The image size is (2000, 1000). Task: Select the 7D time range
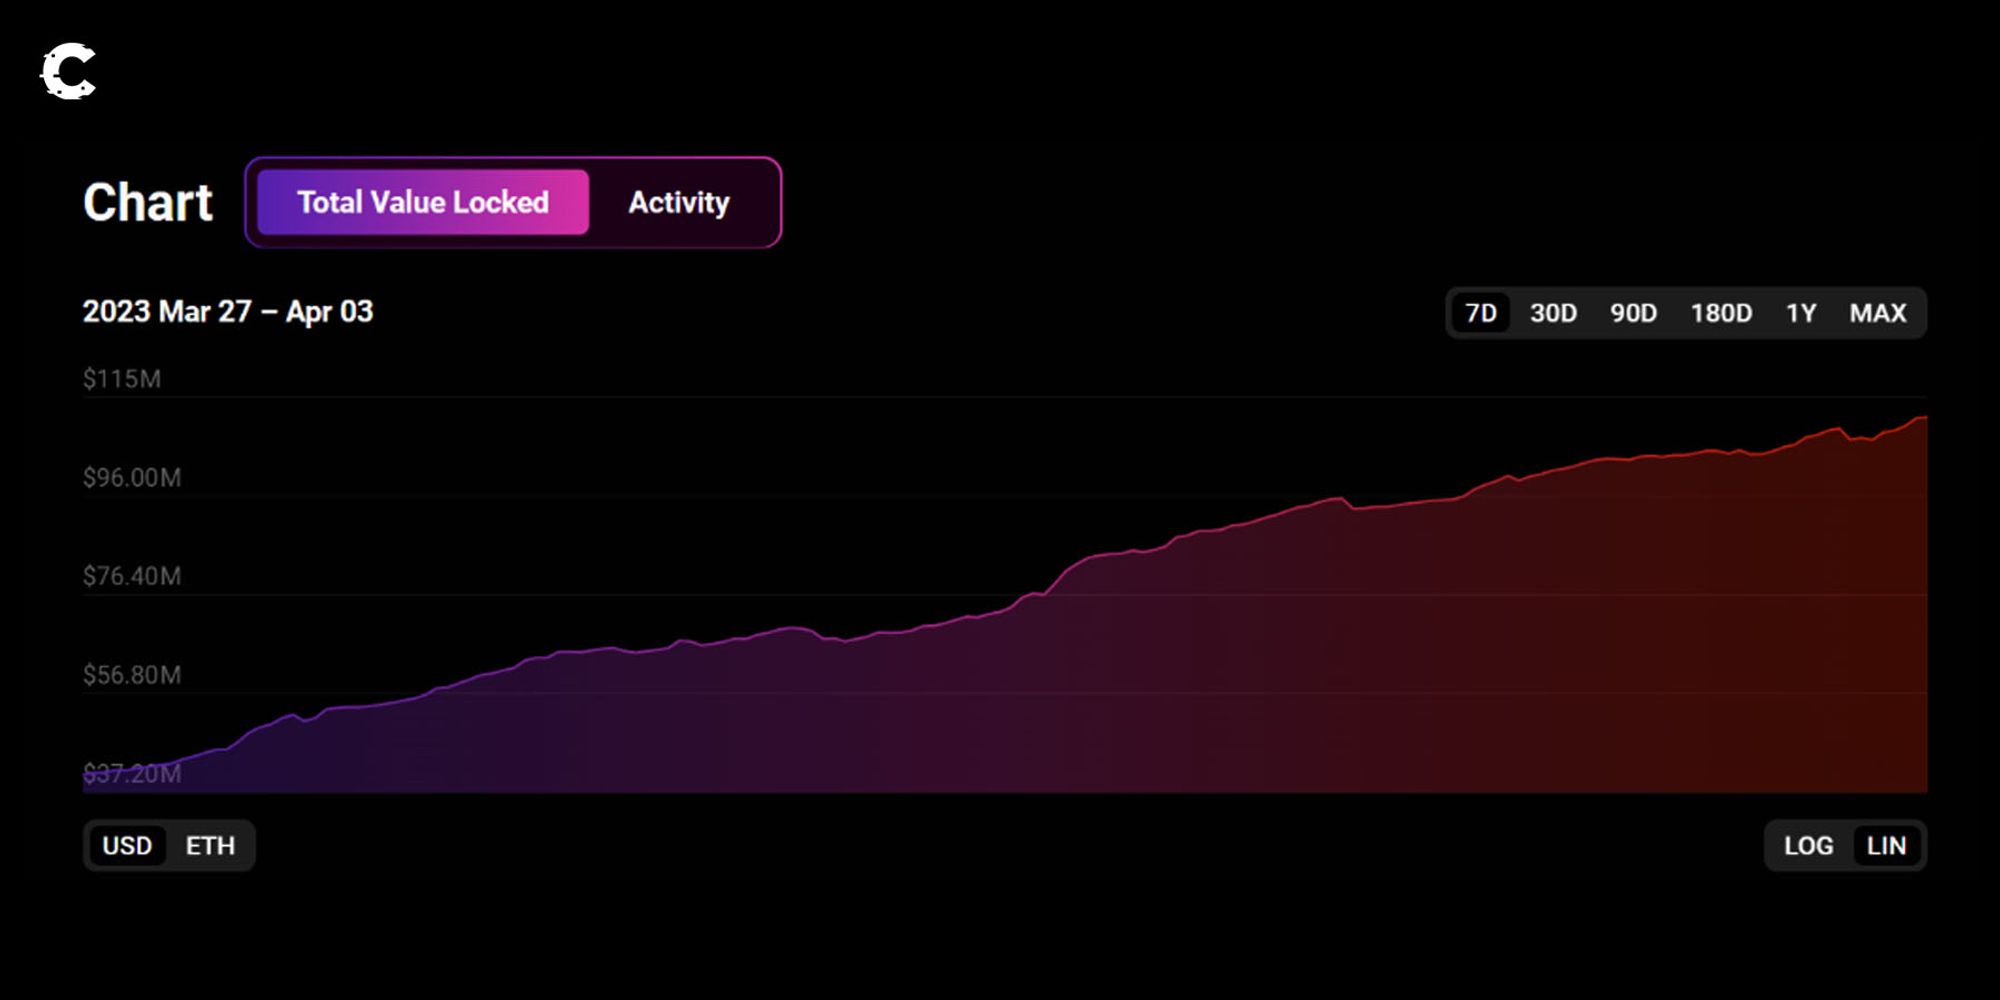click(x=1480, y=313)
